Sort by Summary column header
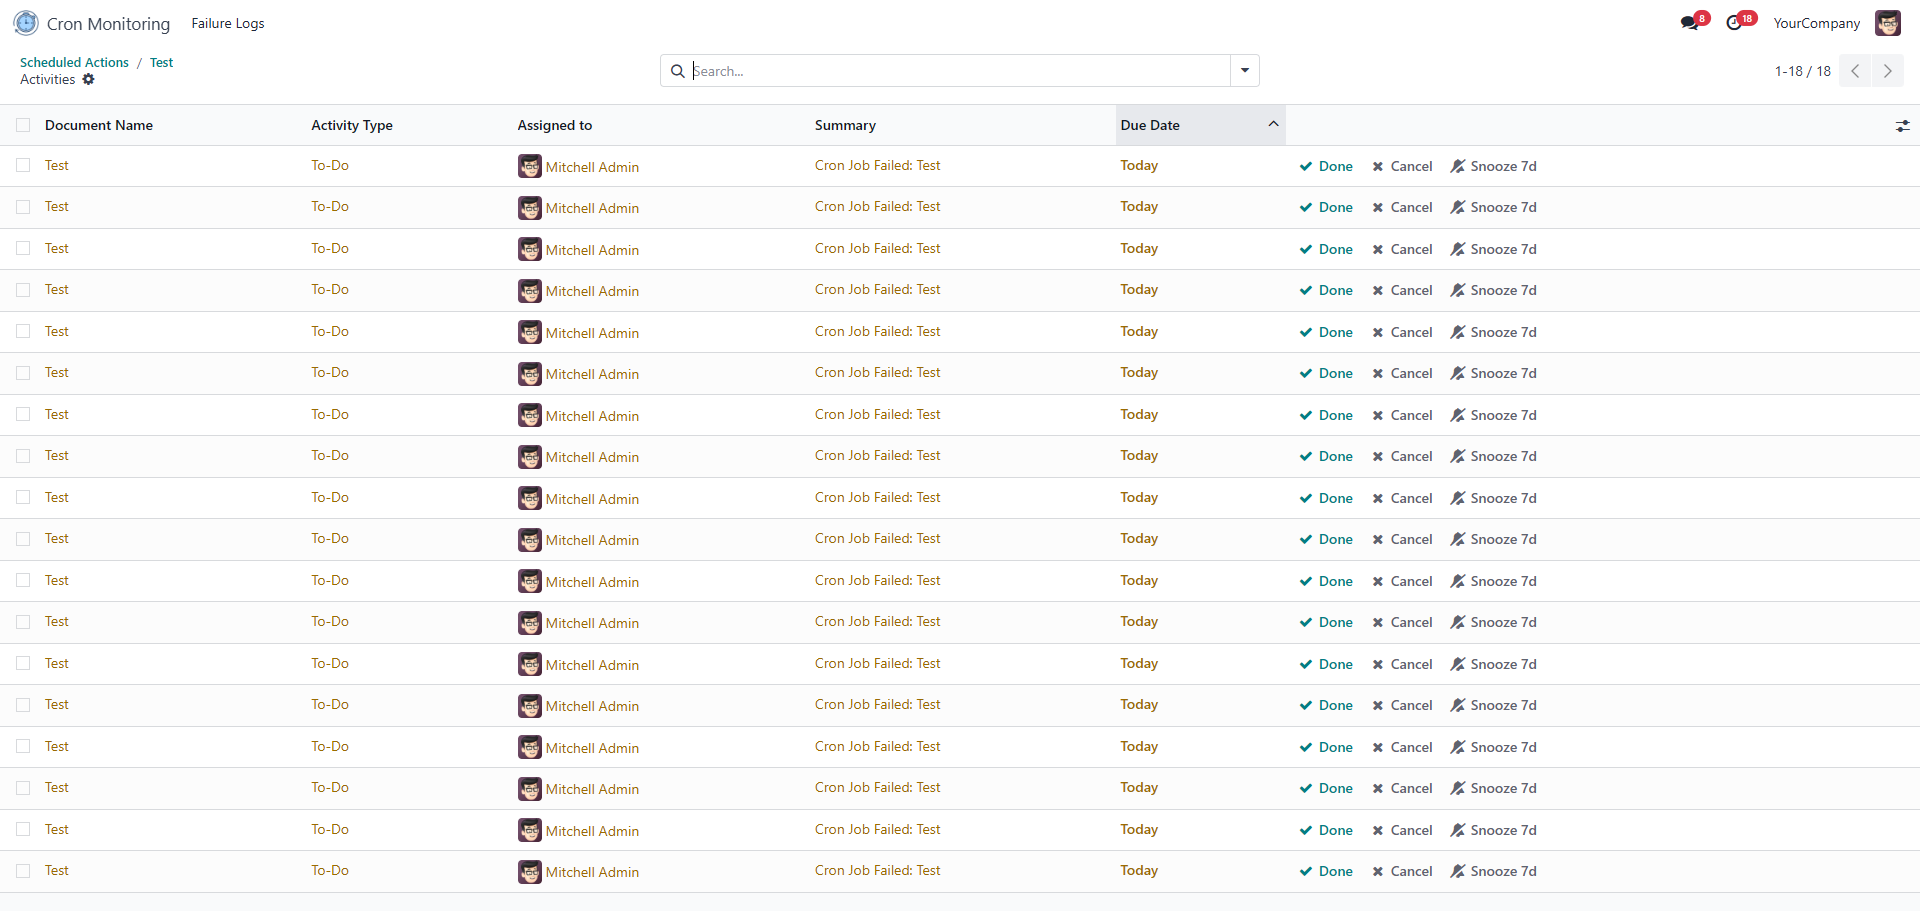Image resolution: width=1920 pixels, height=911 pixels. (x=845, y=125)
